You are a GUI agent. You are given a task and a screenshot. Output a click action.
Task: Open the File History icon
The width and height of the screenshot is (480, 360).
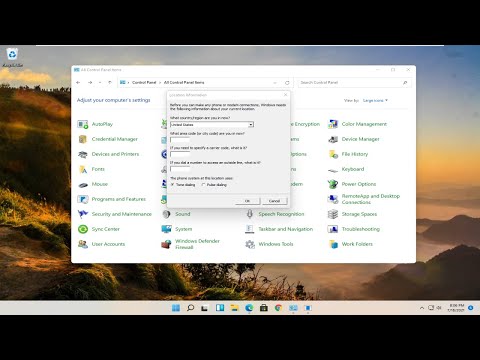(333, 154)
